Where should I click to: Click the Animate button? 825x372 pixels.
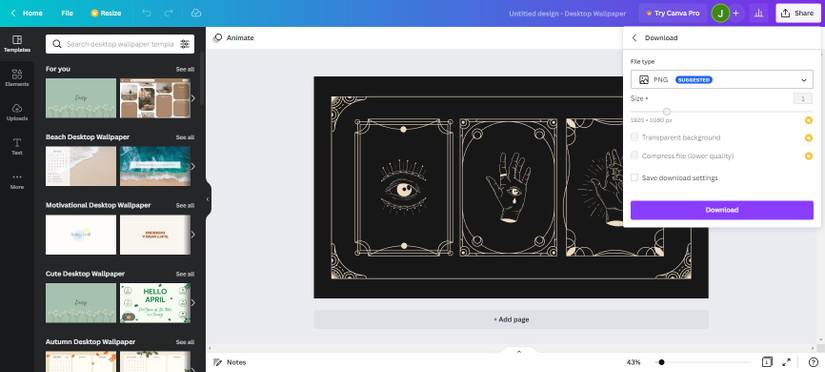[x=234, y=38]
